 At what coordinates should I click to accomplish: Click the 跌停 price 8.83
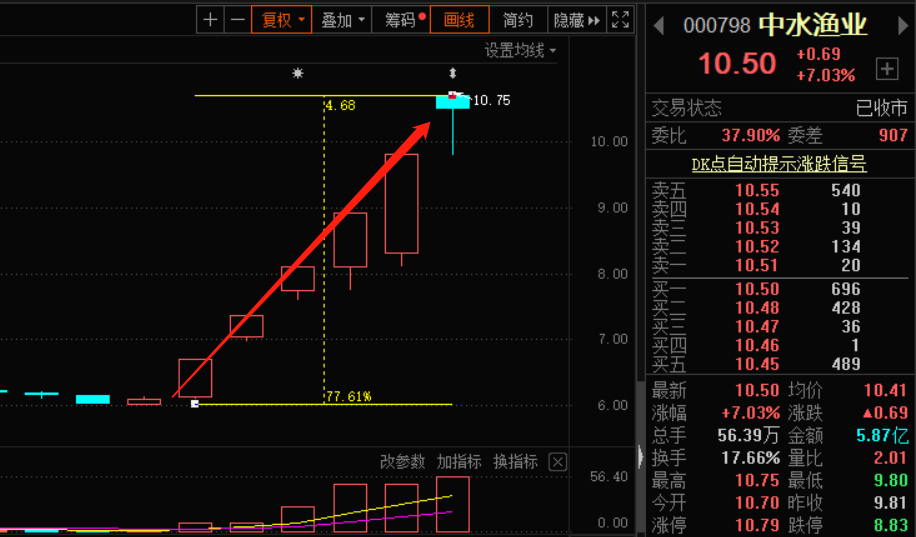coord(891,525)
